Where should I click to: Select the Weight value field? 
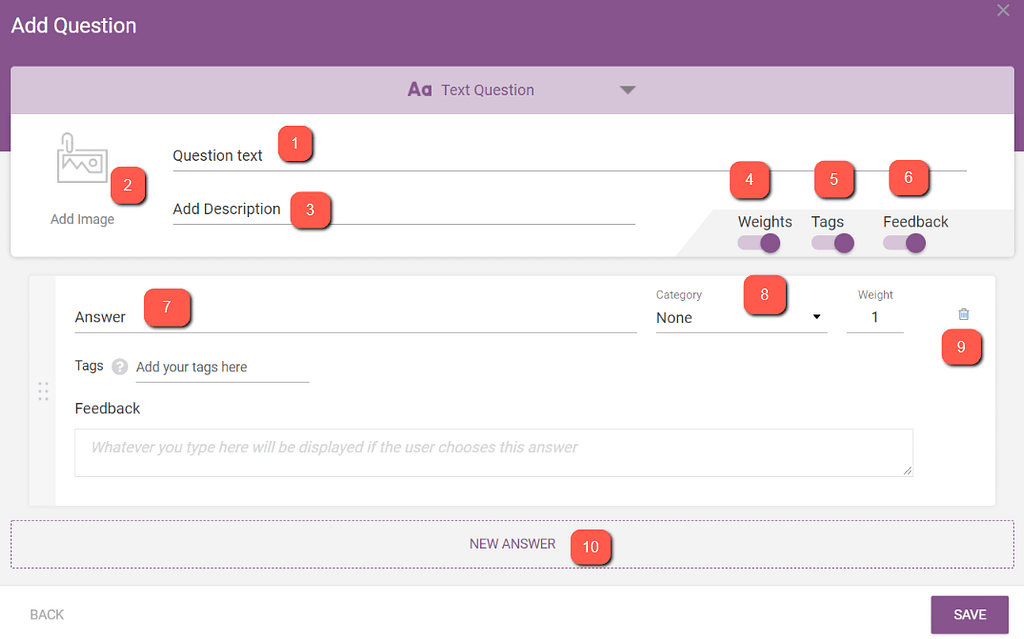875,318
